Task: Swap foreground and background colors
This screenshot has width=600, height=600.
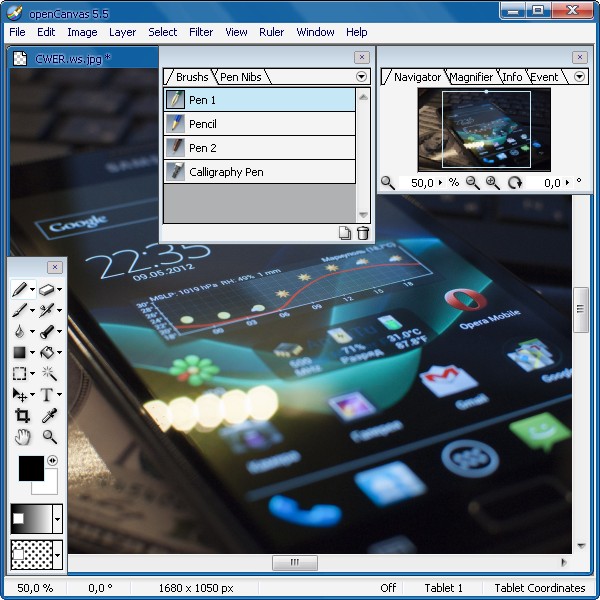Action: tap(52, 461)
